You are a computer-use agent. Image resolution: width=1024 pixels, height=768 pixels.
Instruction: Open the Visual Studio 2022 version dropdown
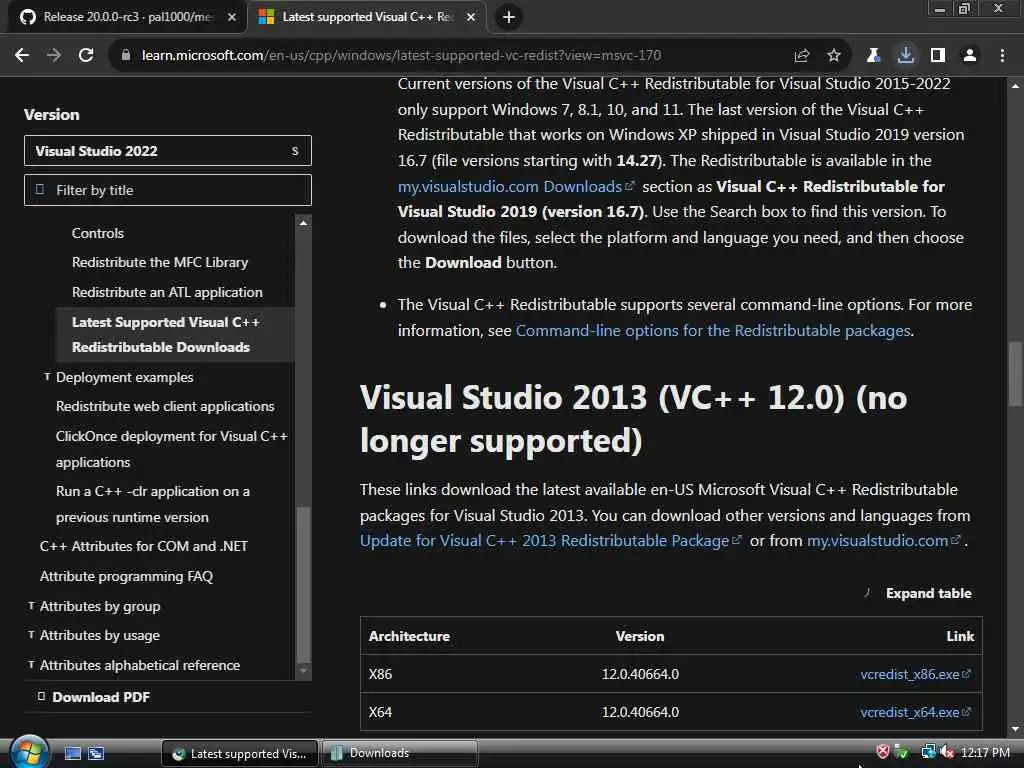point(168,151)
